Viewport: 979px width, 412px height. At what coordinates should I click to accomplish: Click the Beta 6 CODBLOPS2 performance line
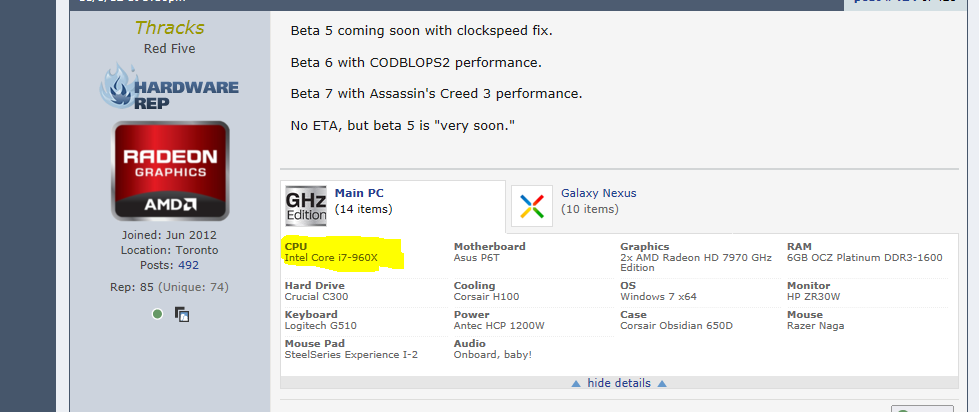pos(416,62)
